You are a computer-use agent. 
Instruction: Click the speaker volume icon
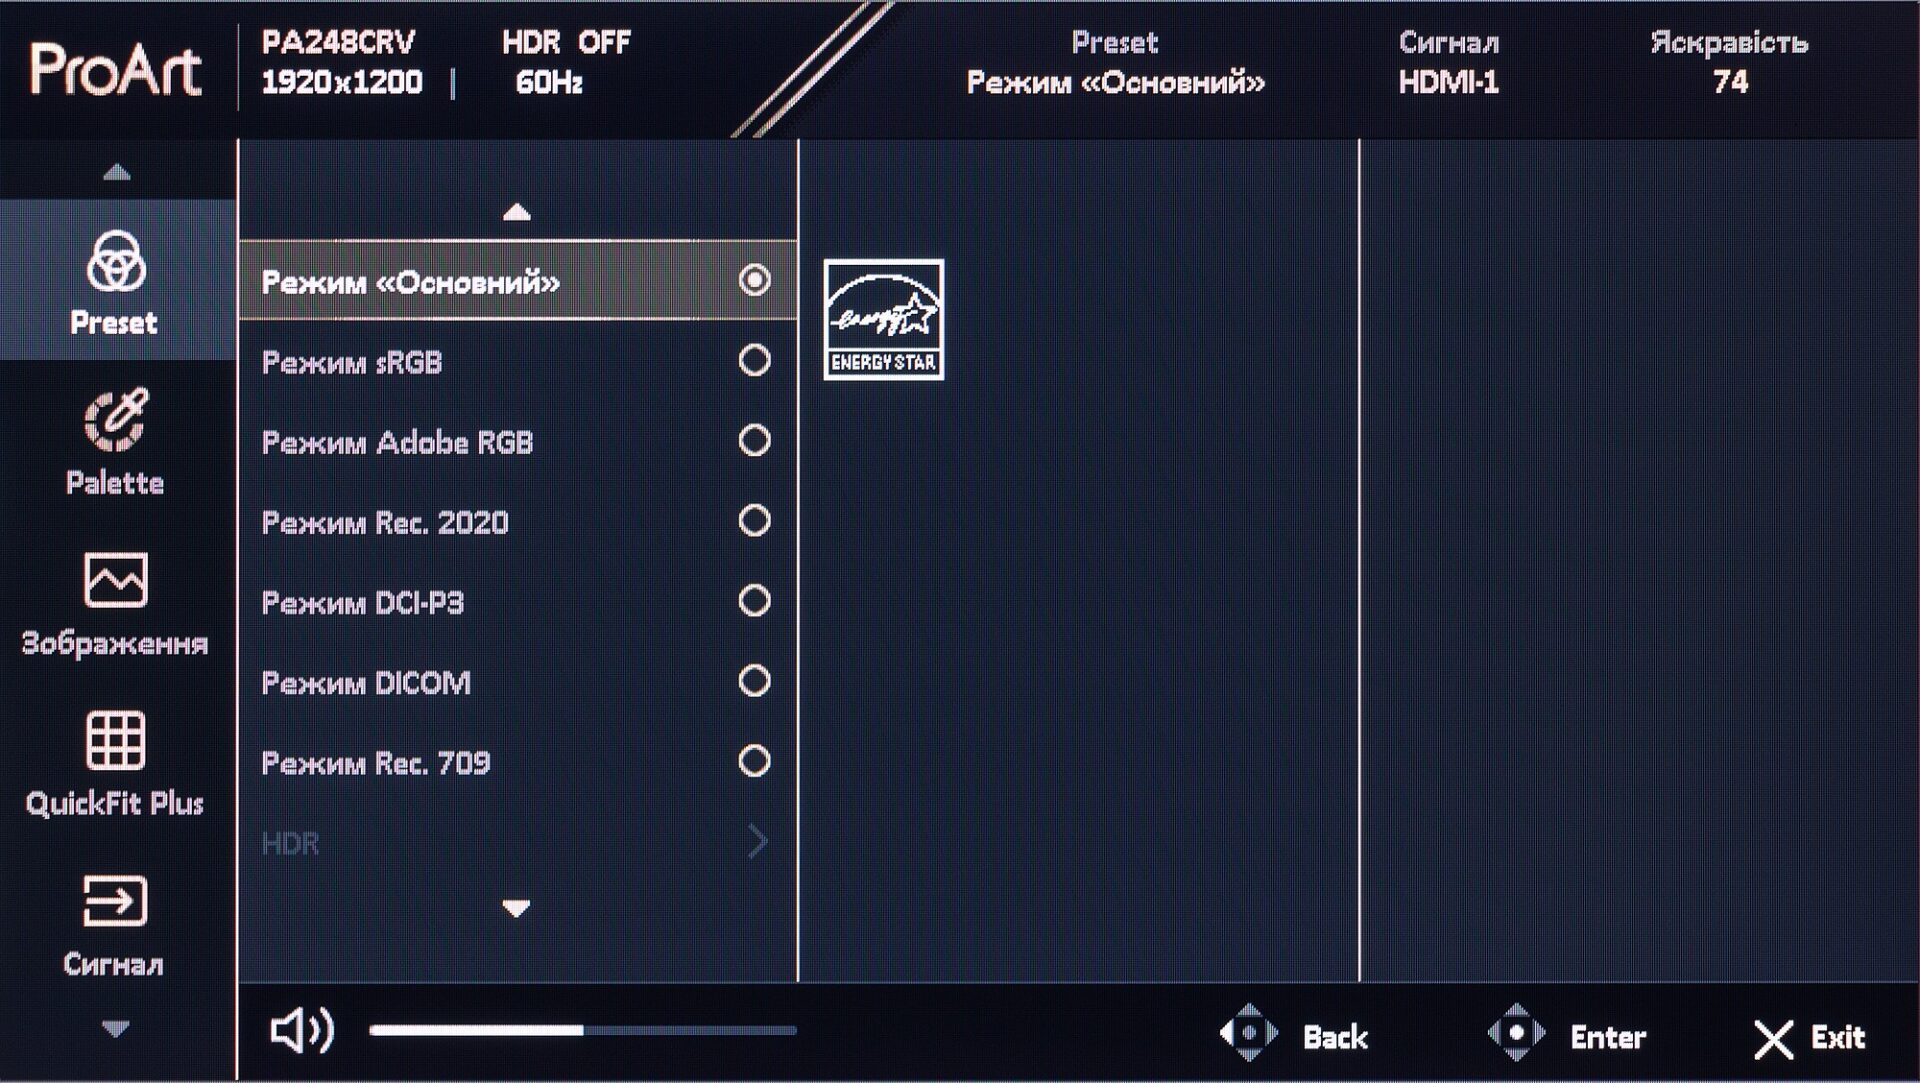[302, 1030]
